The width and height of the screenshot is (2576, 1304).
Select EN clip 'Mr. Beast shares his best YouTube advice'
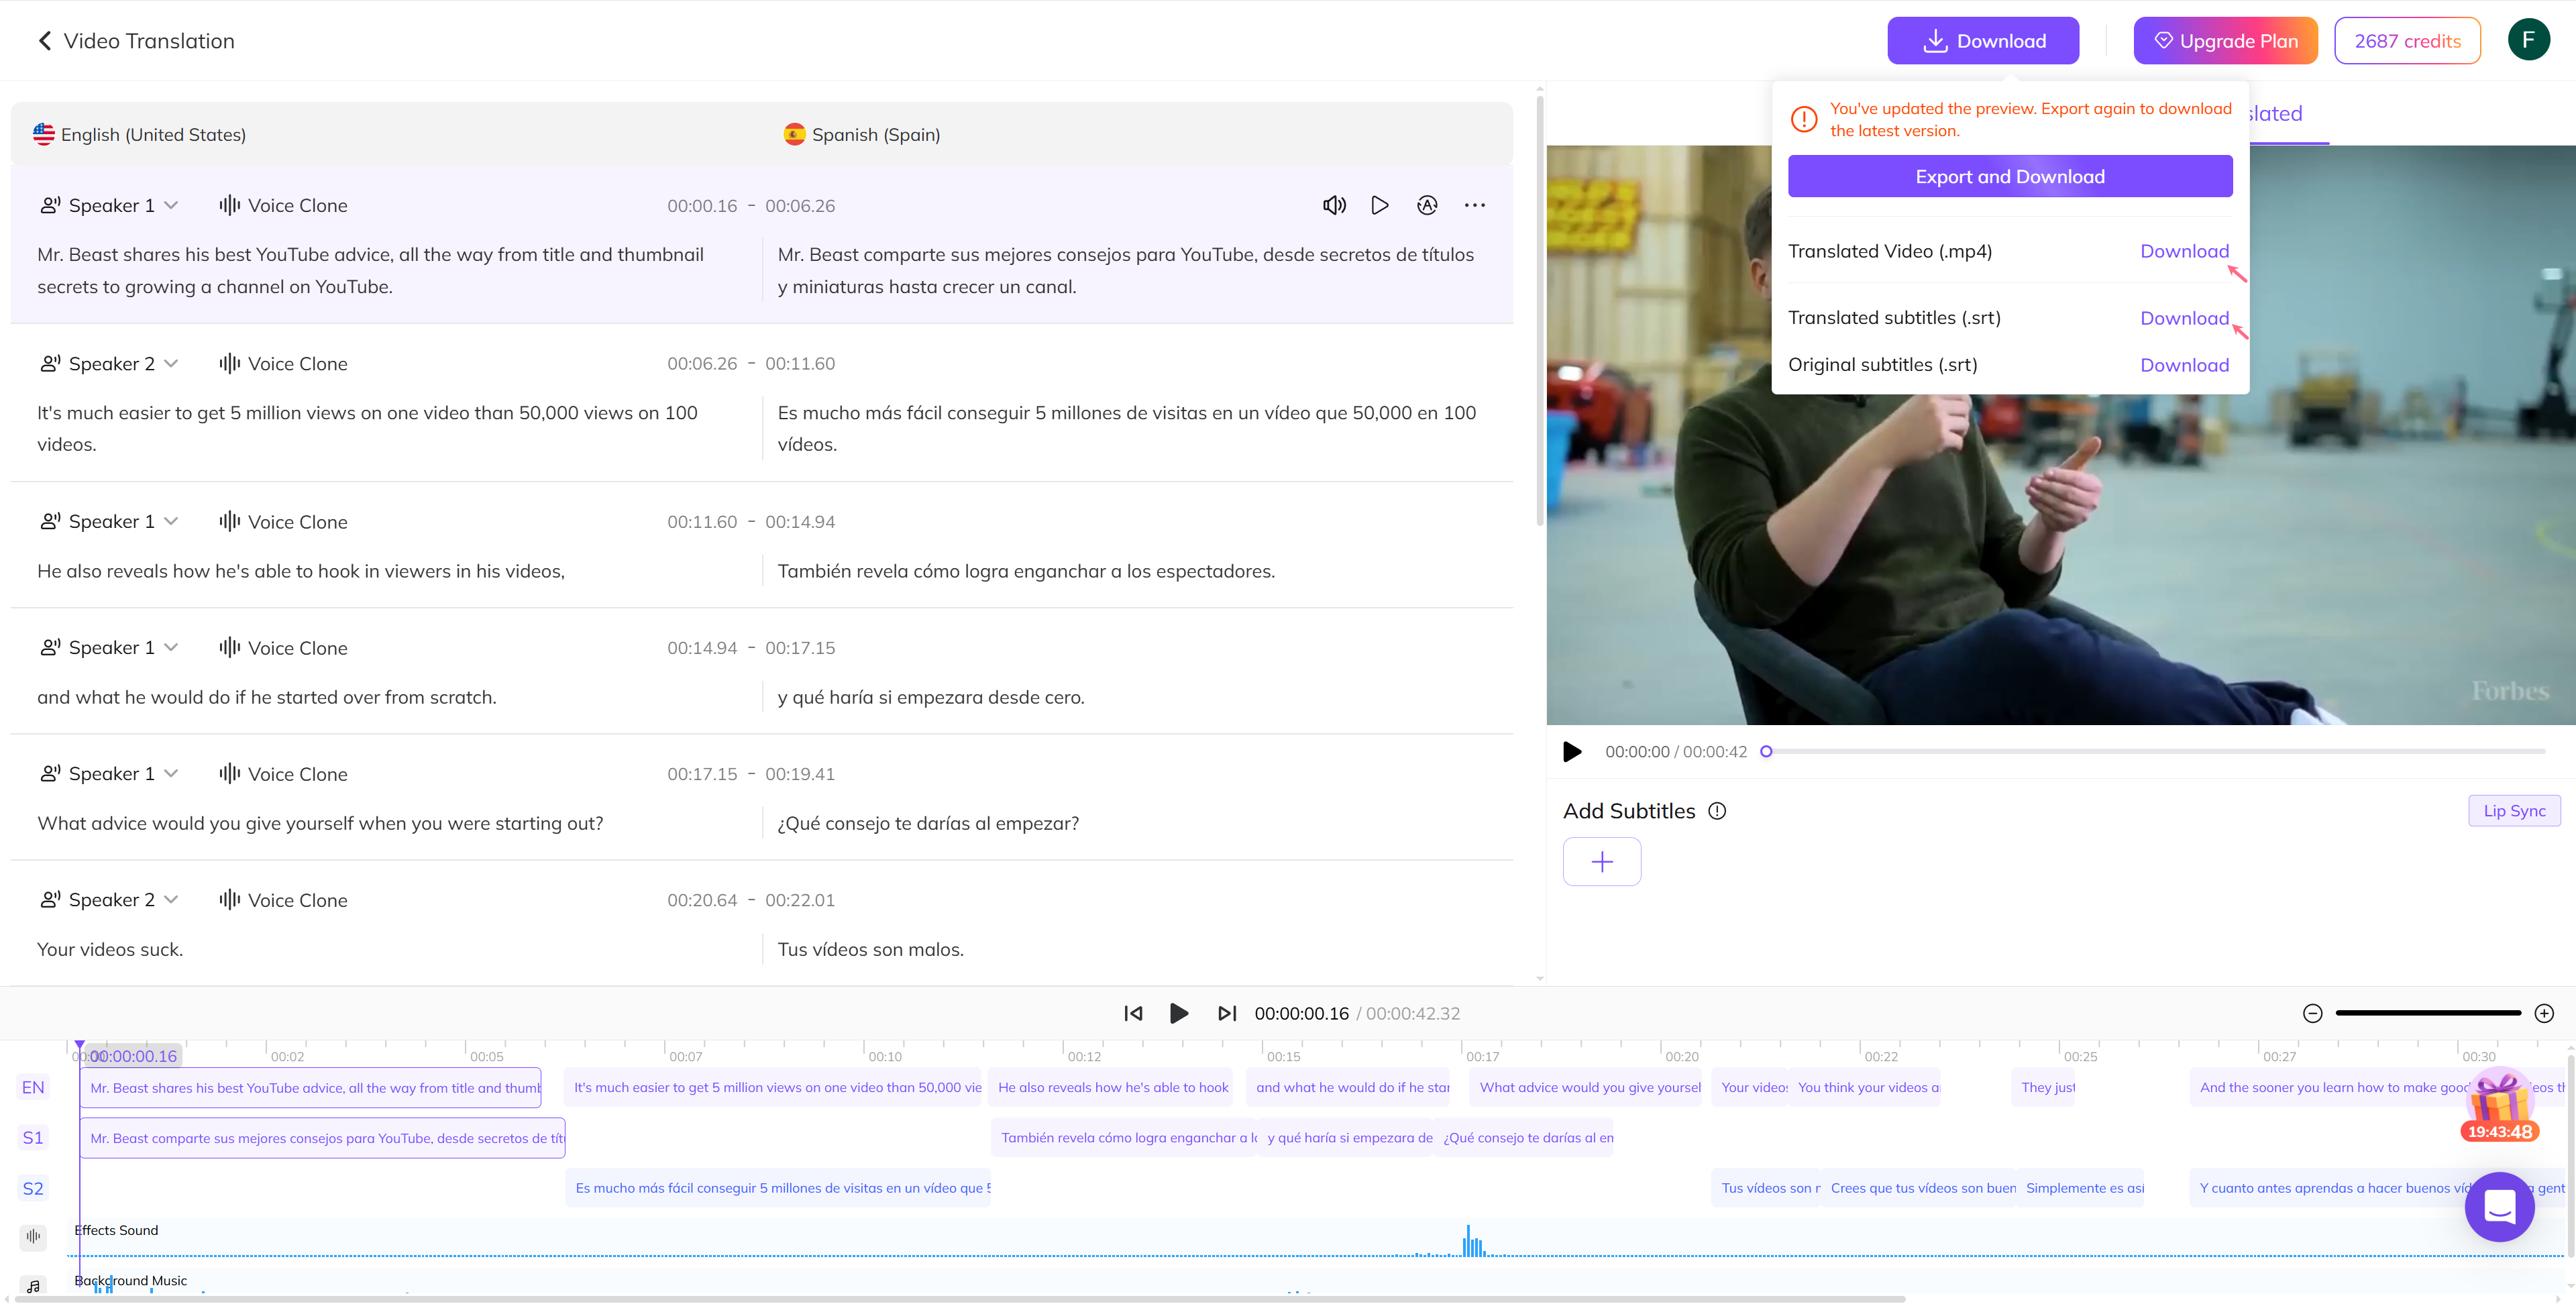coord(310,1088)
